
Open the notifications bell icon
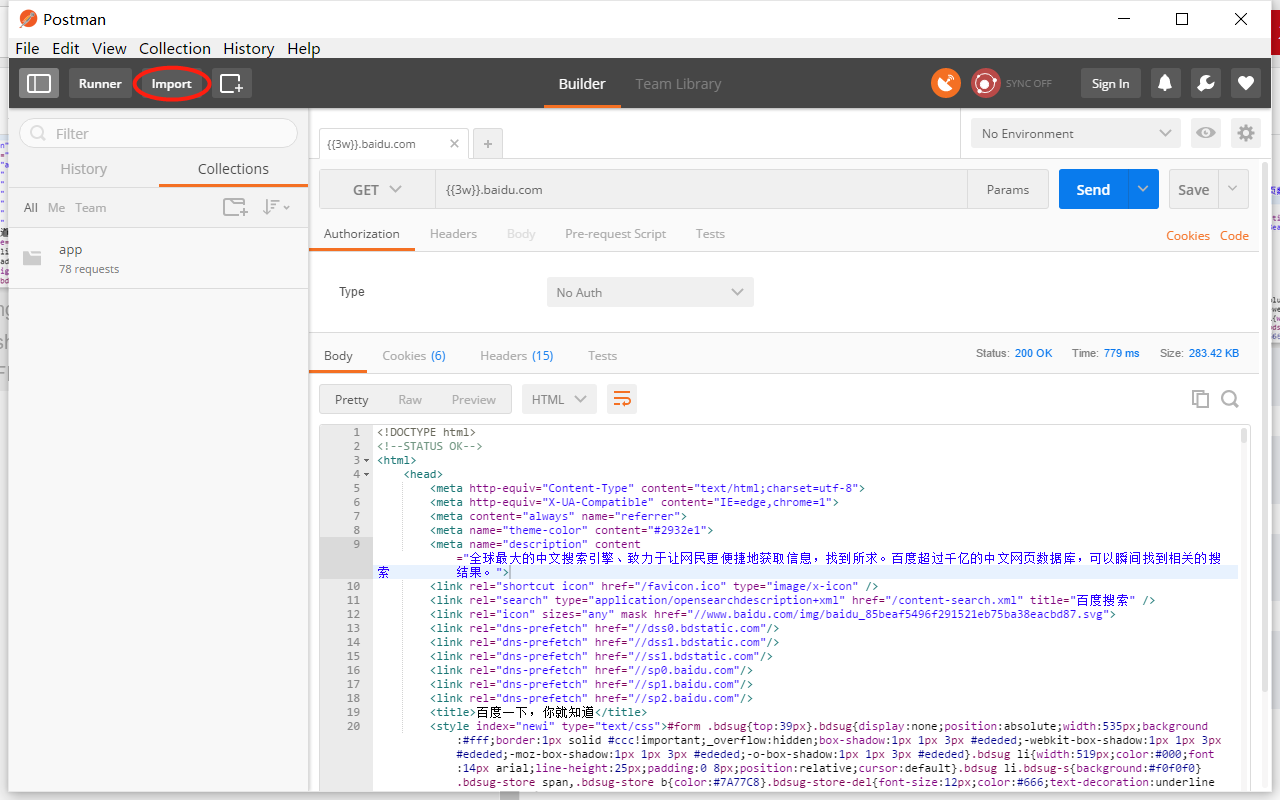pyautogui.click(x=1165, y=84)
